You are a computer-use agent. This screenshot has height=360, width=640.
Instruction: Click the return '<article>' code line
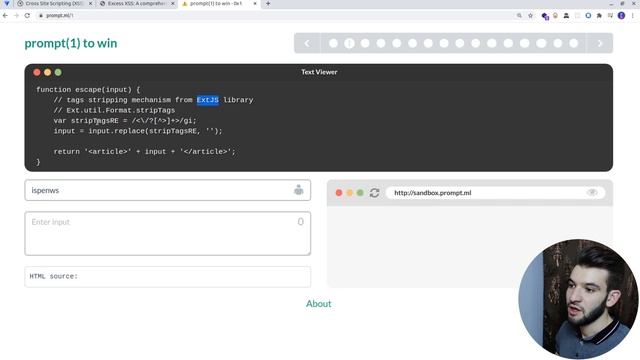(x=144, y=152)
